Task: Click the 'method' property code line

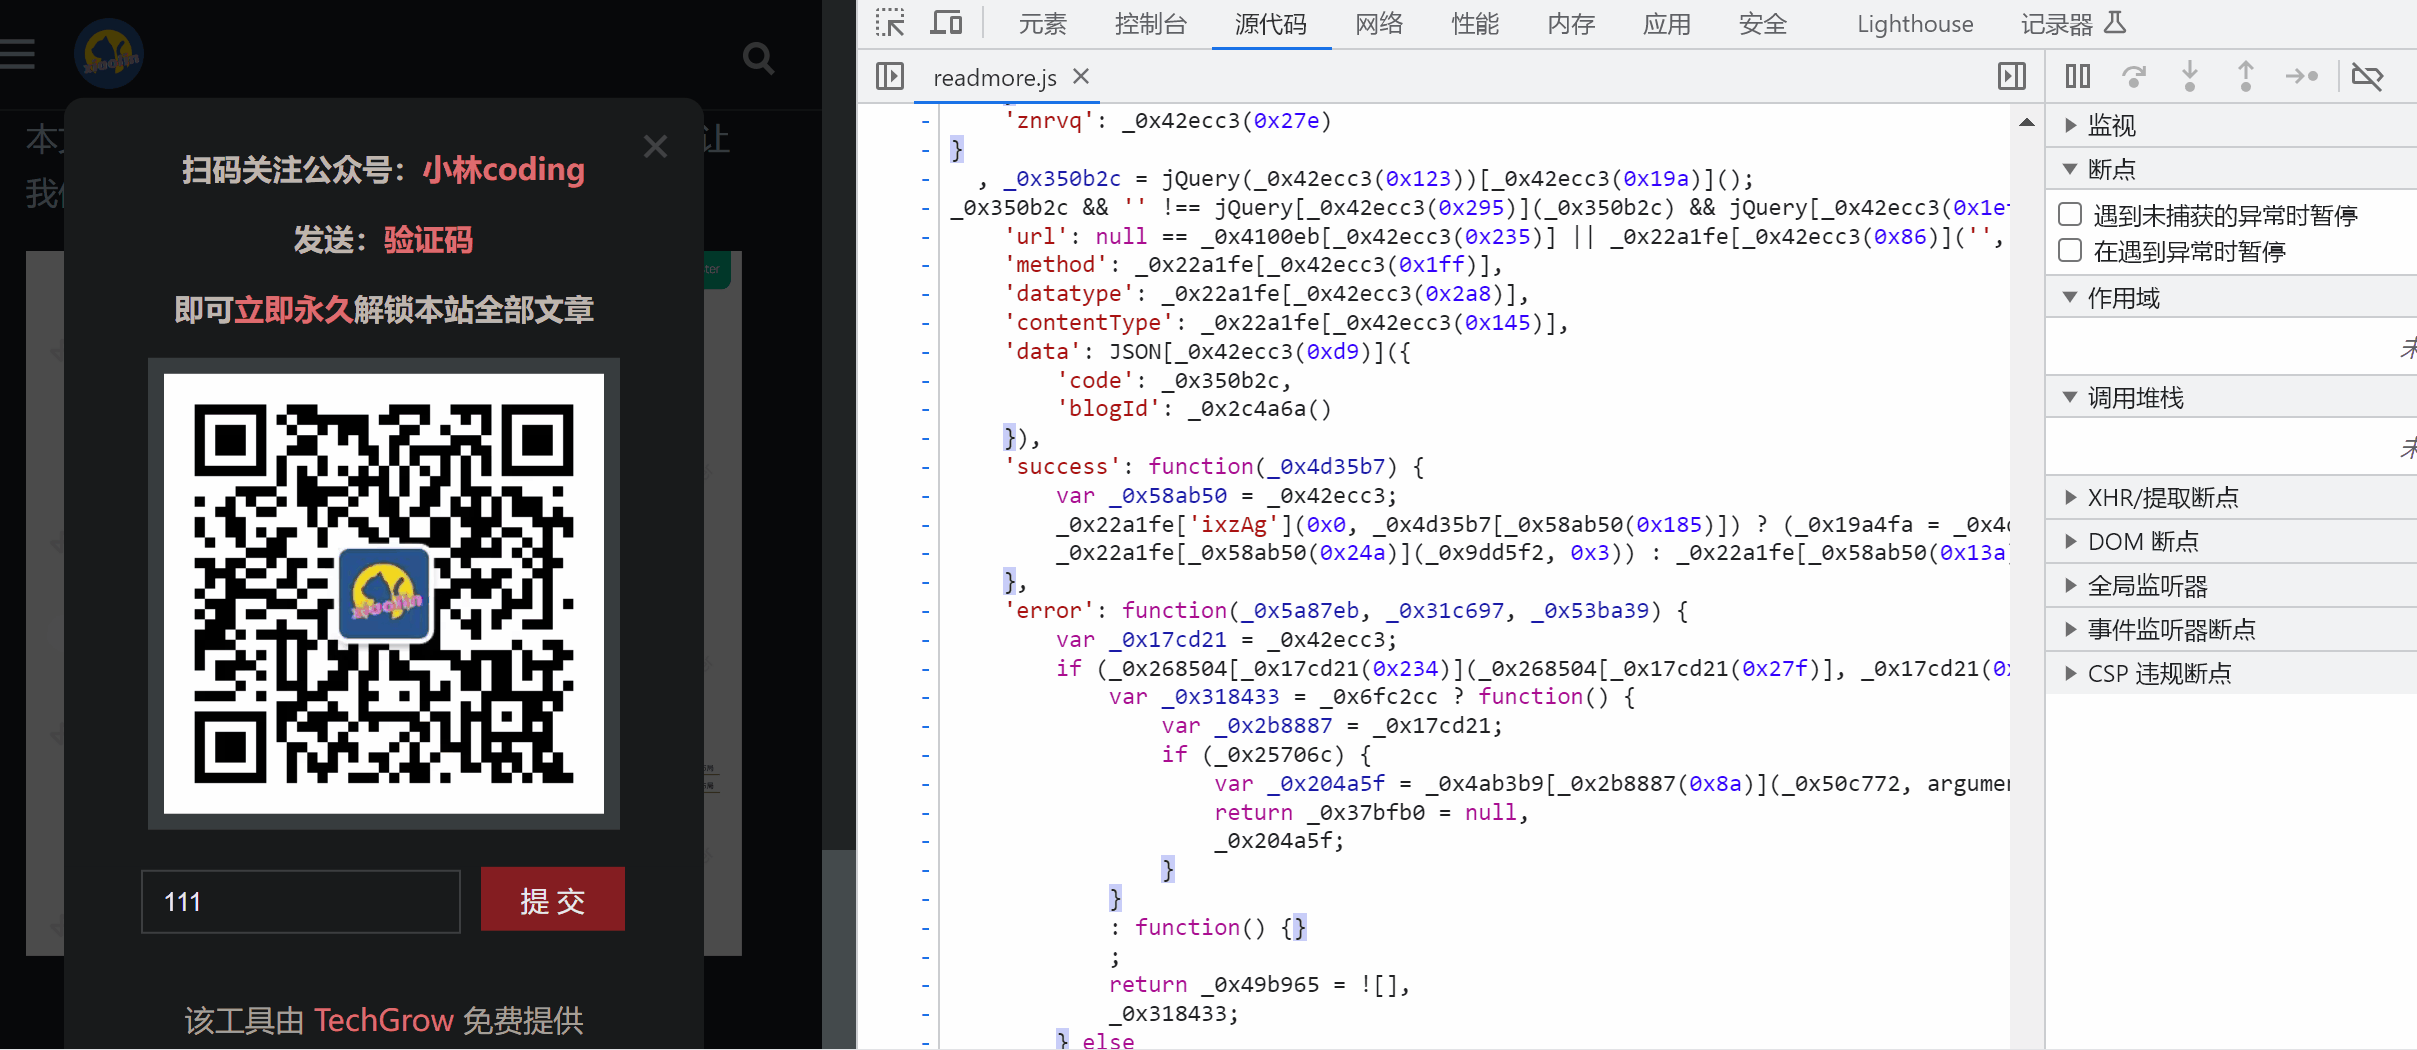Action: pyautogui.click(x=1254, y=265)
